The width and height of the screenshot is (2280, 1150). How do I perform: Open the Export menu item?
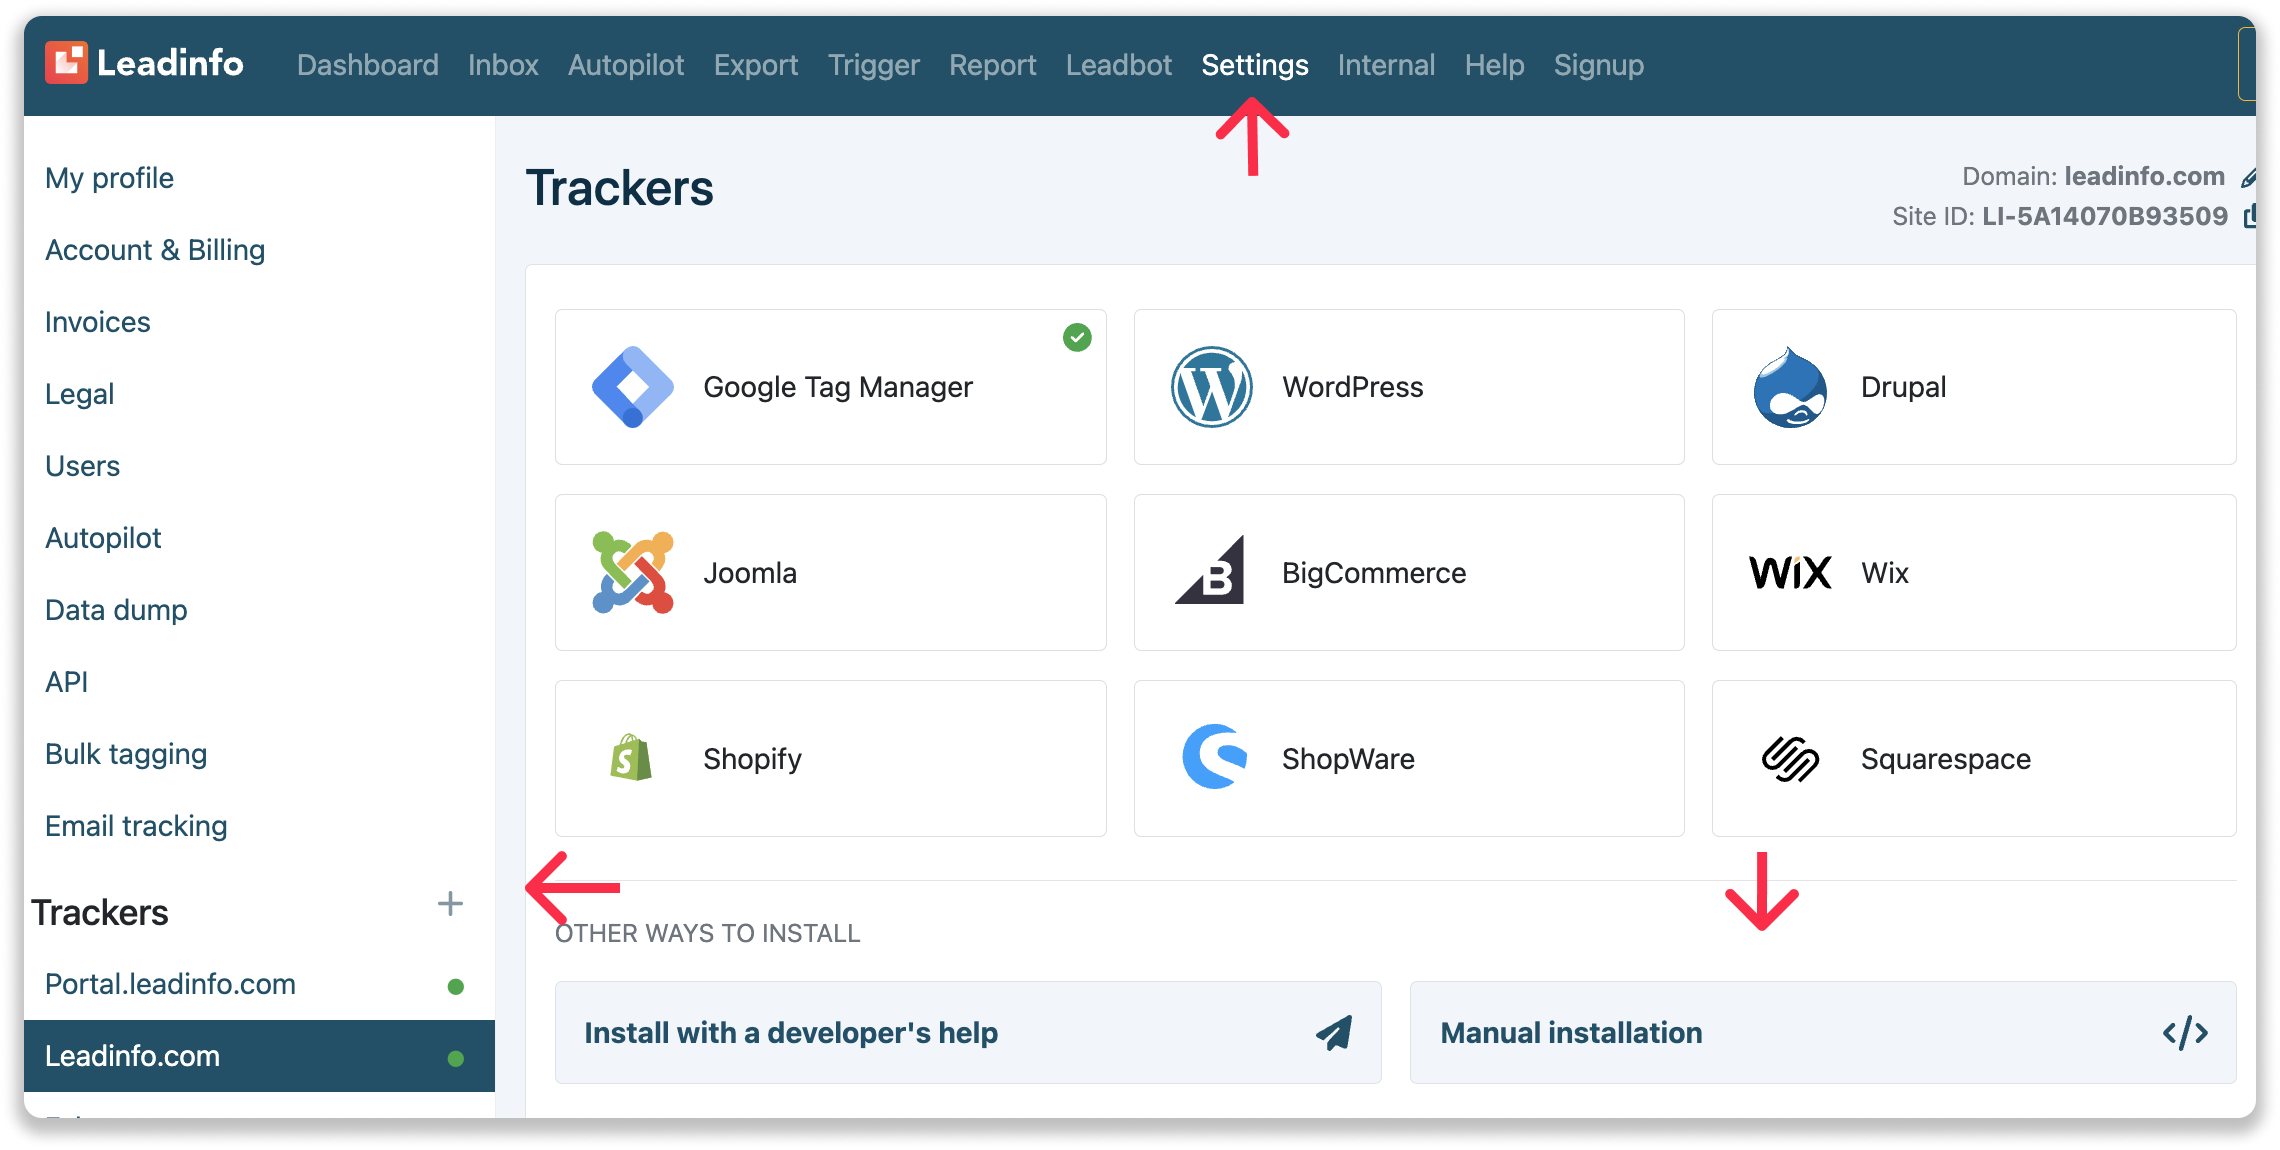[x=756, y=65]
